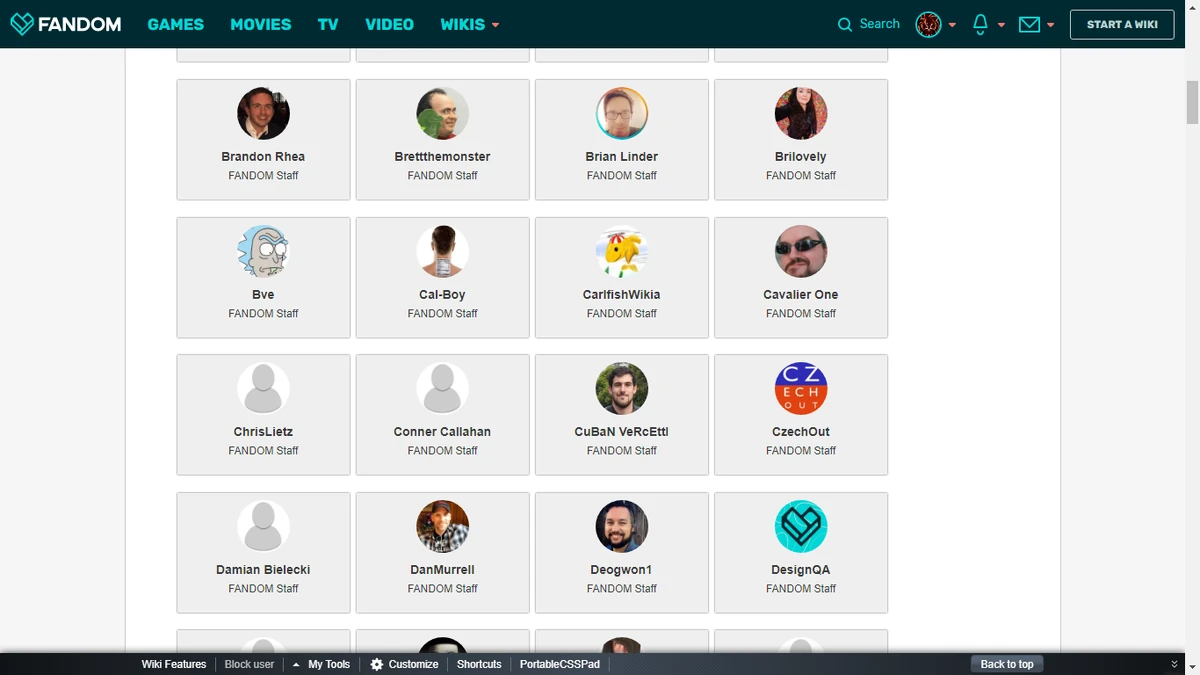The height and width of the screenshot is (675, 1200).
Task: Click the My Tools wrench area
Action: [327, 664]
